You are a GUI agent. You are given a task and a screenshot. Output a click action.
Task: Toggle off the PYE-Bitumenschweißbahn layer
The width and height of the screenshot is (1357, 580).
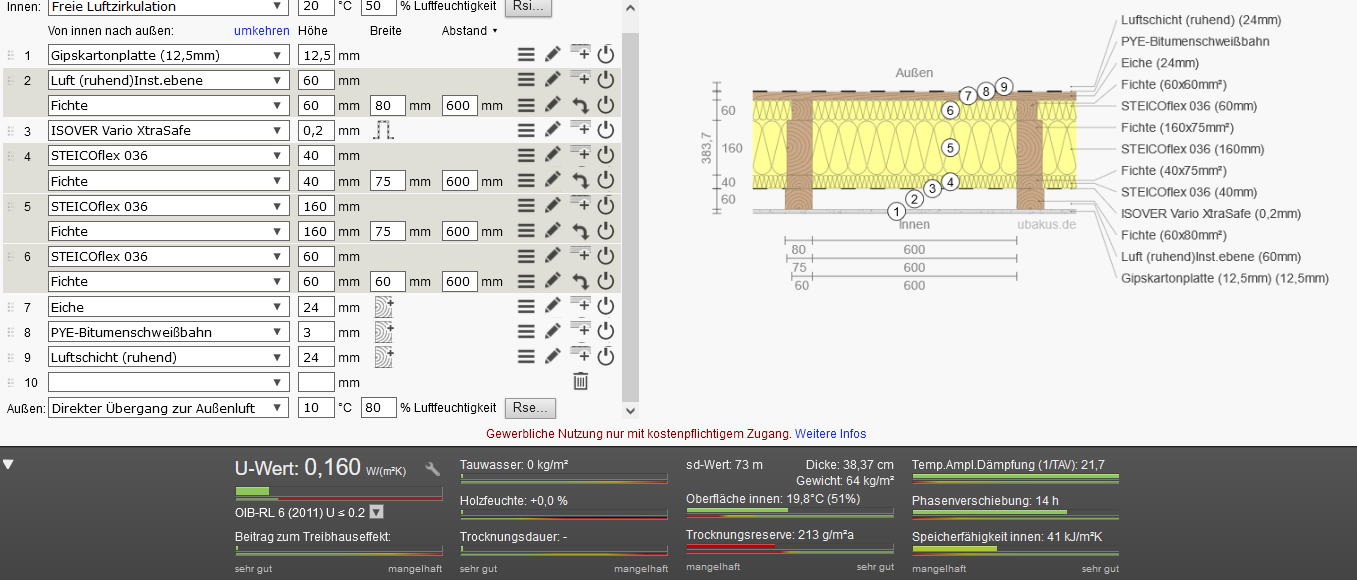coord(605,332)
